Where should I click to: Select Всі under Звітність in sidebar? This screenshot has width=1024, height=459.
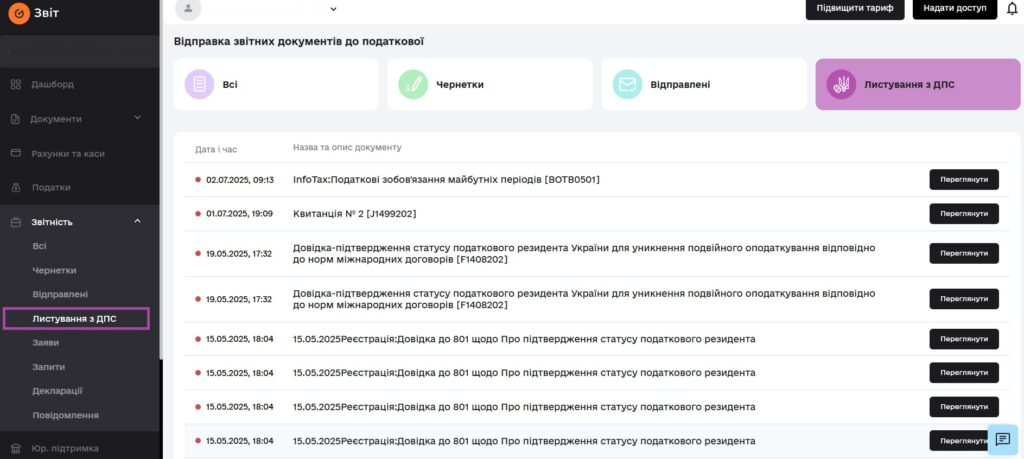[x=39, y=246]
